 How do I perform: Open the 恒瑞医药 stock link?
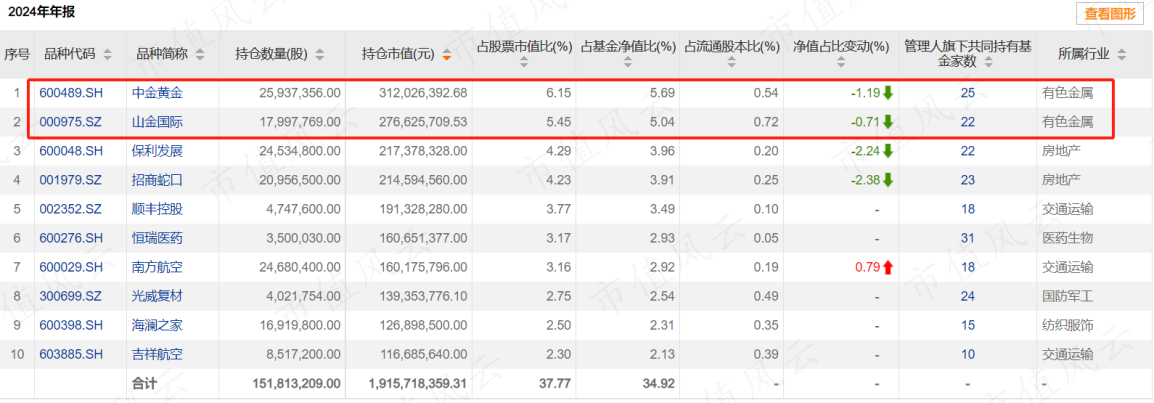pyautogui.click(x=157, y=238)
